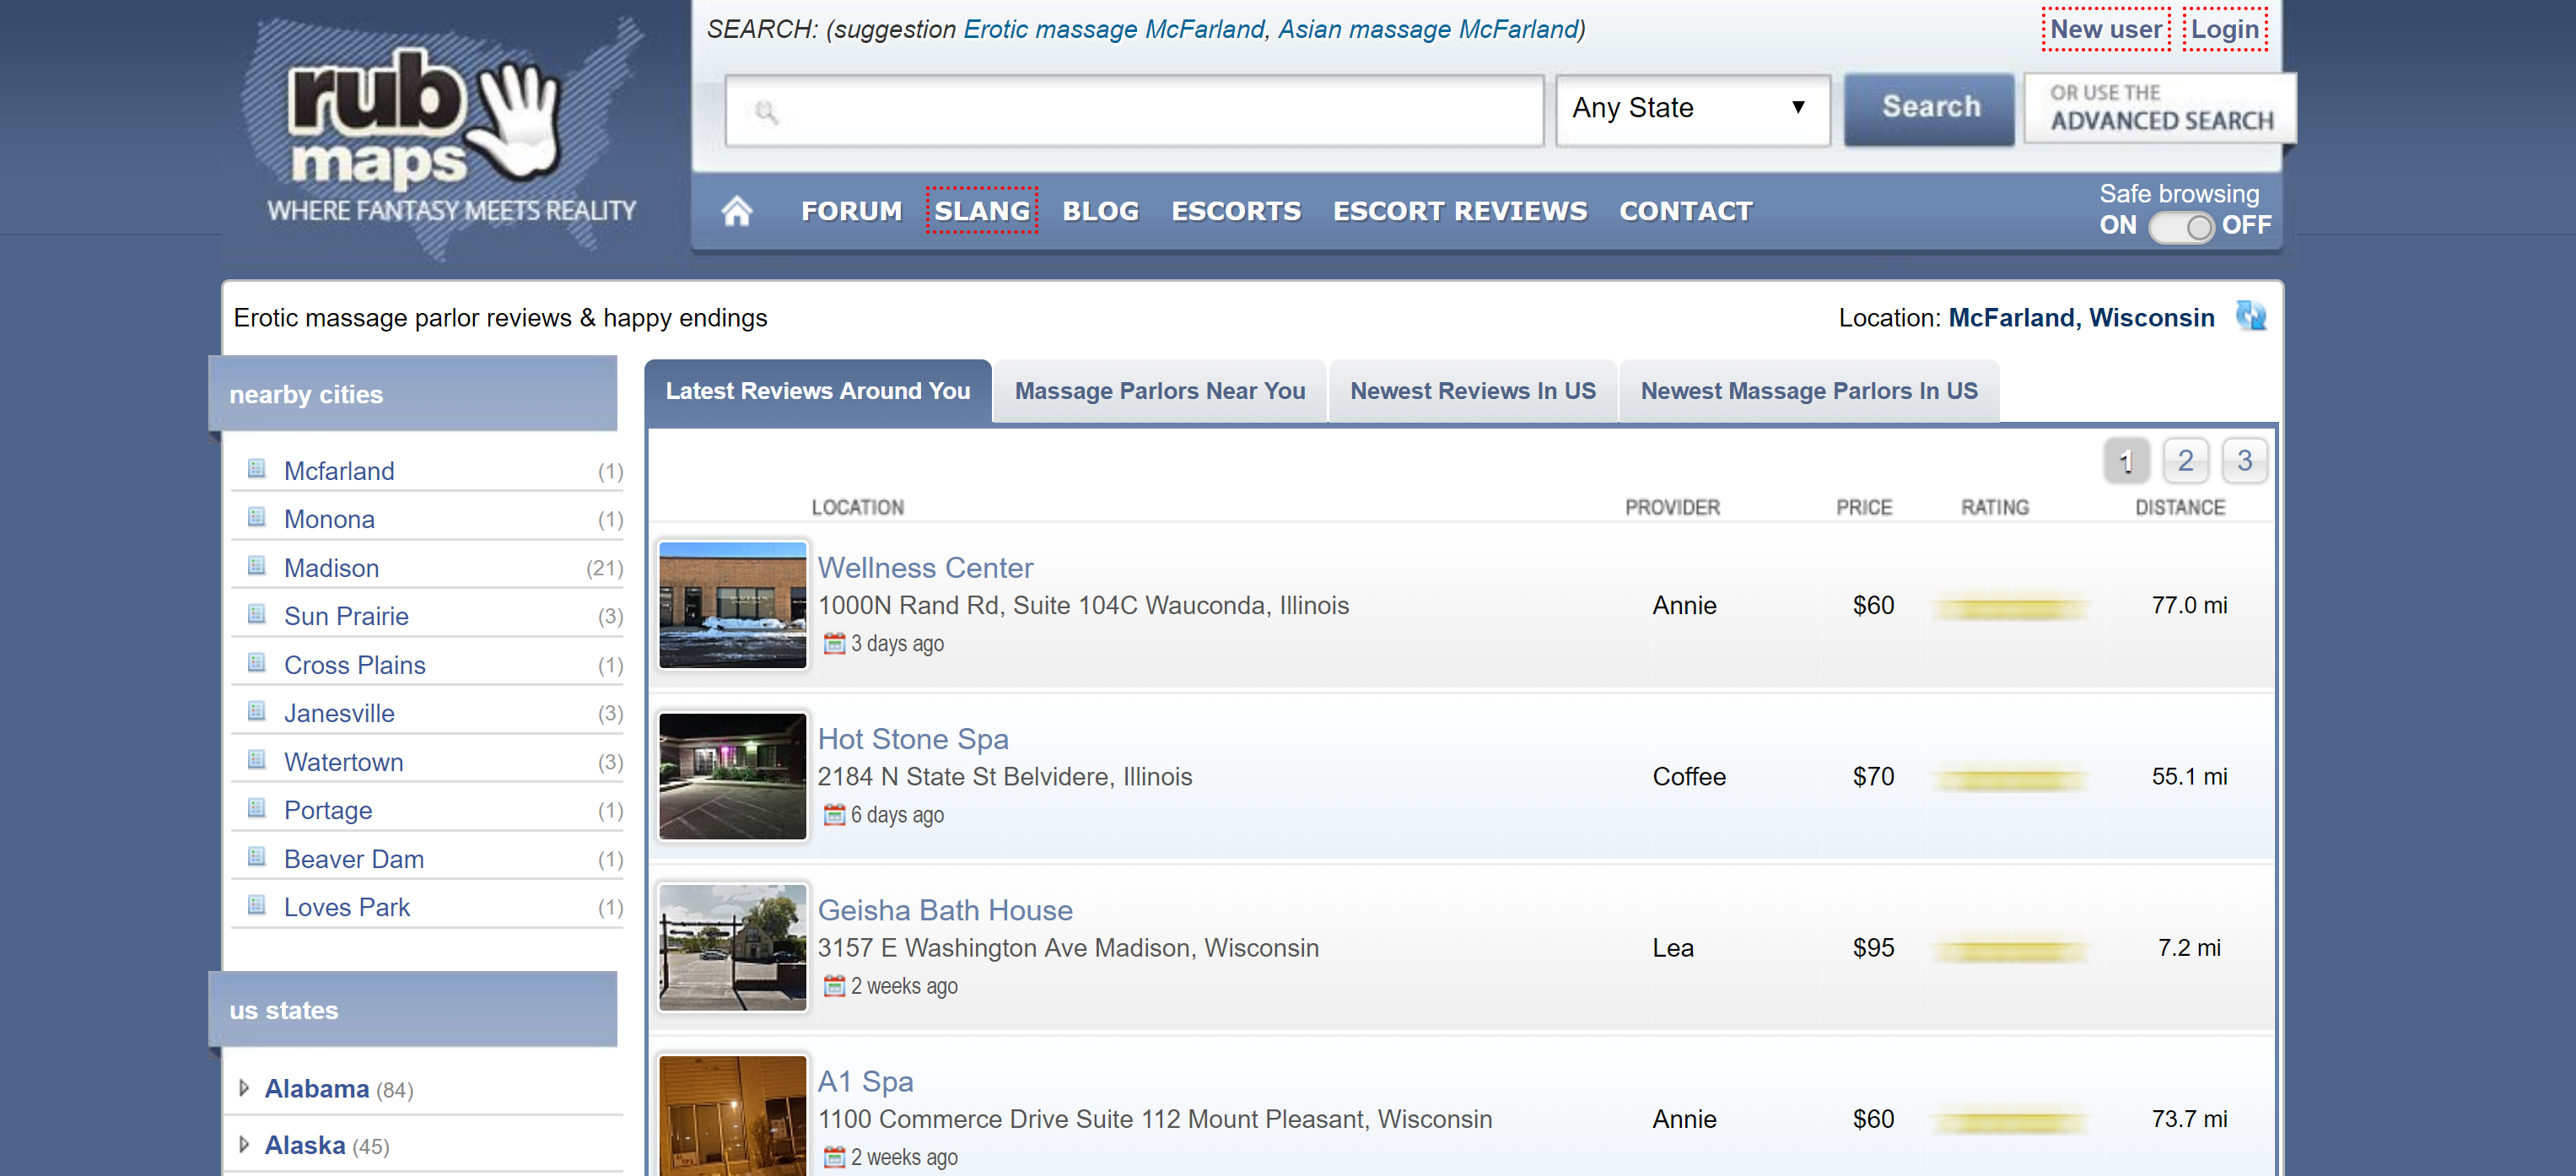Click the refresh location icon
The image size is (2576, 1176).
click(2250, 317)
